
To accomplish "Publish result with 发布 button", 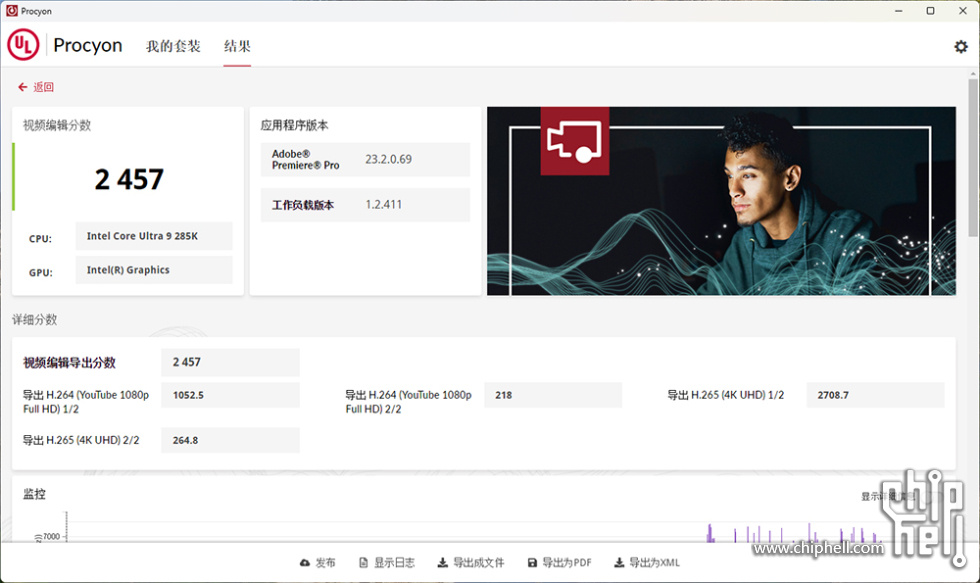I will 318,562.
